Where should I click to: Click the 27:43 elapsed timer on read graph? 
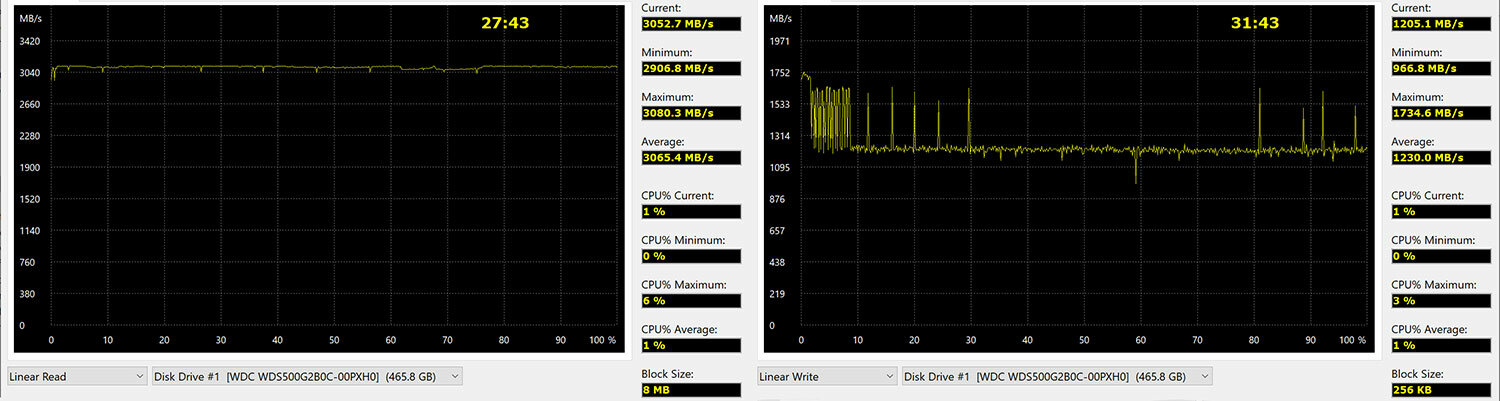pos(505,22)
